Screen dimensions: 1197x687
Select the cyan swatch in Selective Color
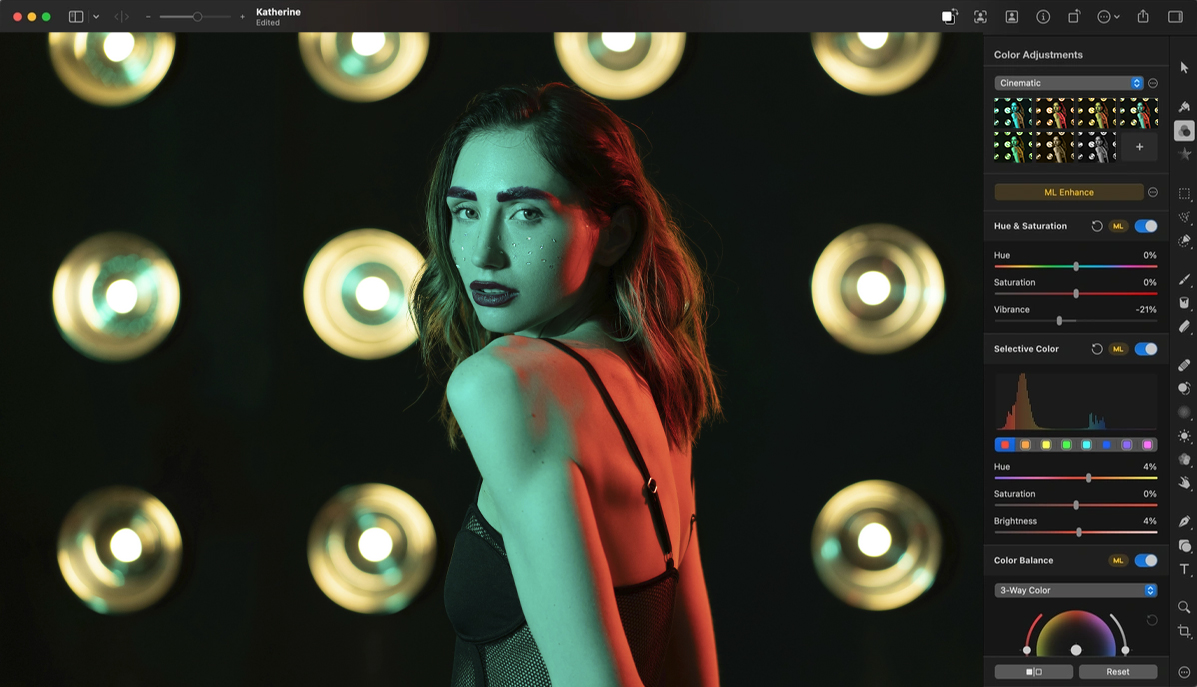coord(1086,445)
